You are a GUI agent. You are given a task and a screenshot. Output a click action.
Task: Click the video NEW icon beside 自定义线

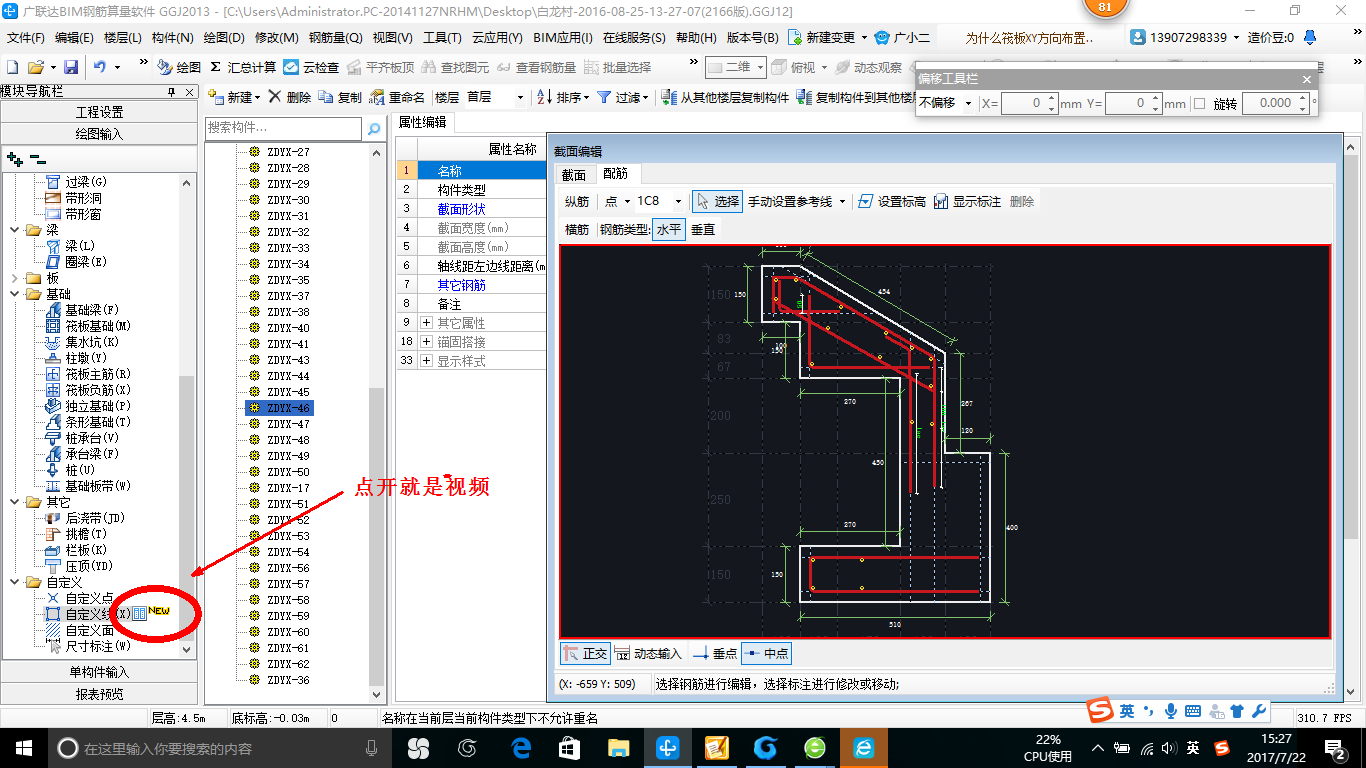tap(152, 613)
